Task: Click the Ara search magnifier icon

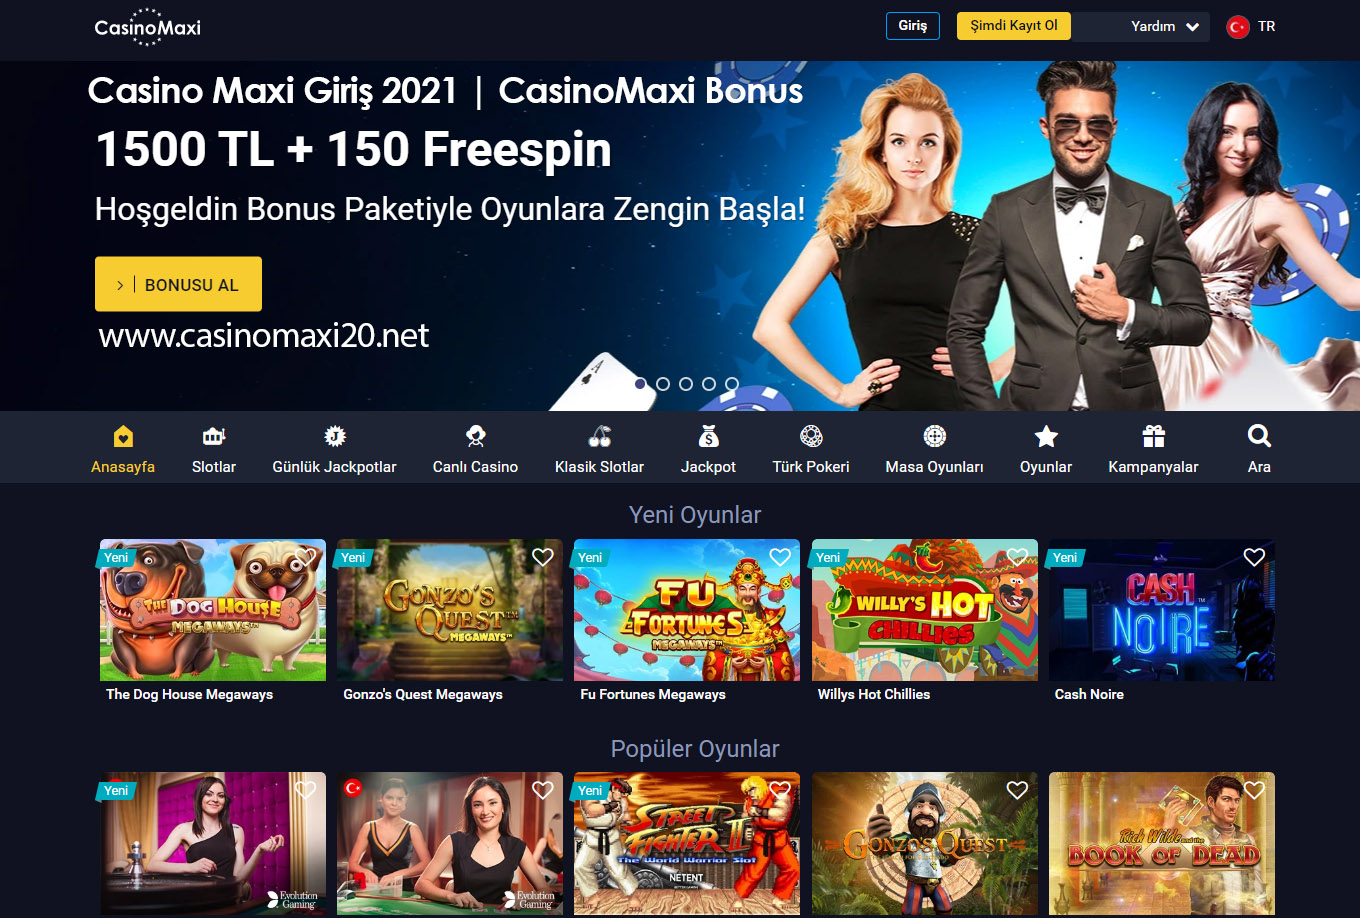Action: (1259, 436)
